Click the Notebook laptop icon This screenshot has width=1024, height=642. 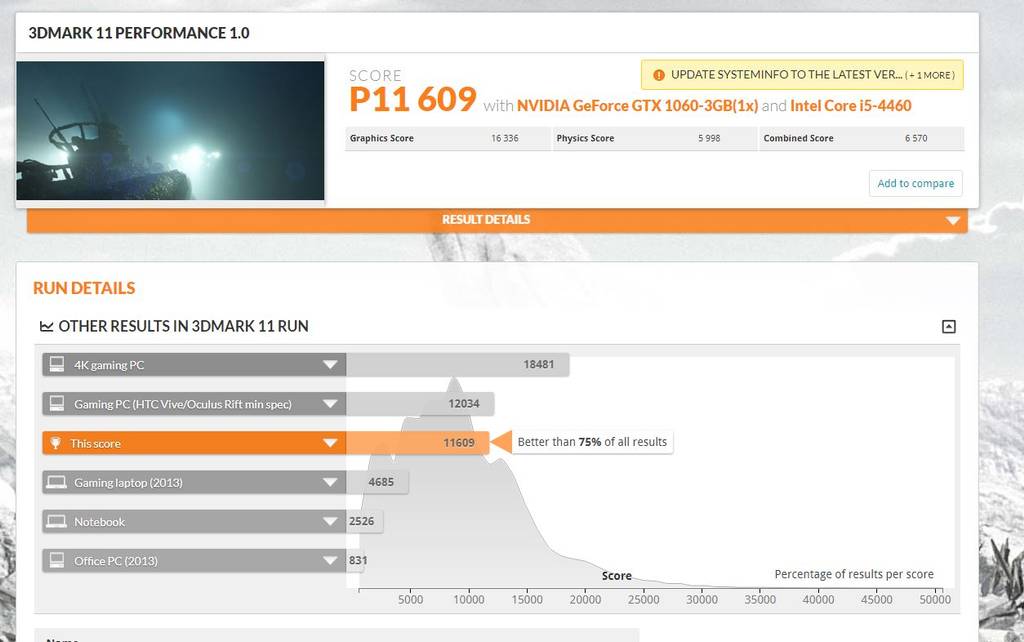pyautogui.click(x=57, y=522)
